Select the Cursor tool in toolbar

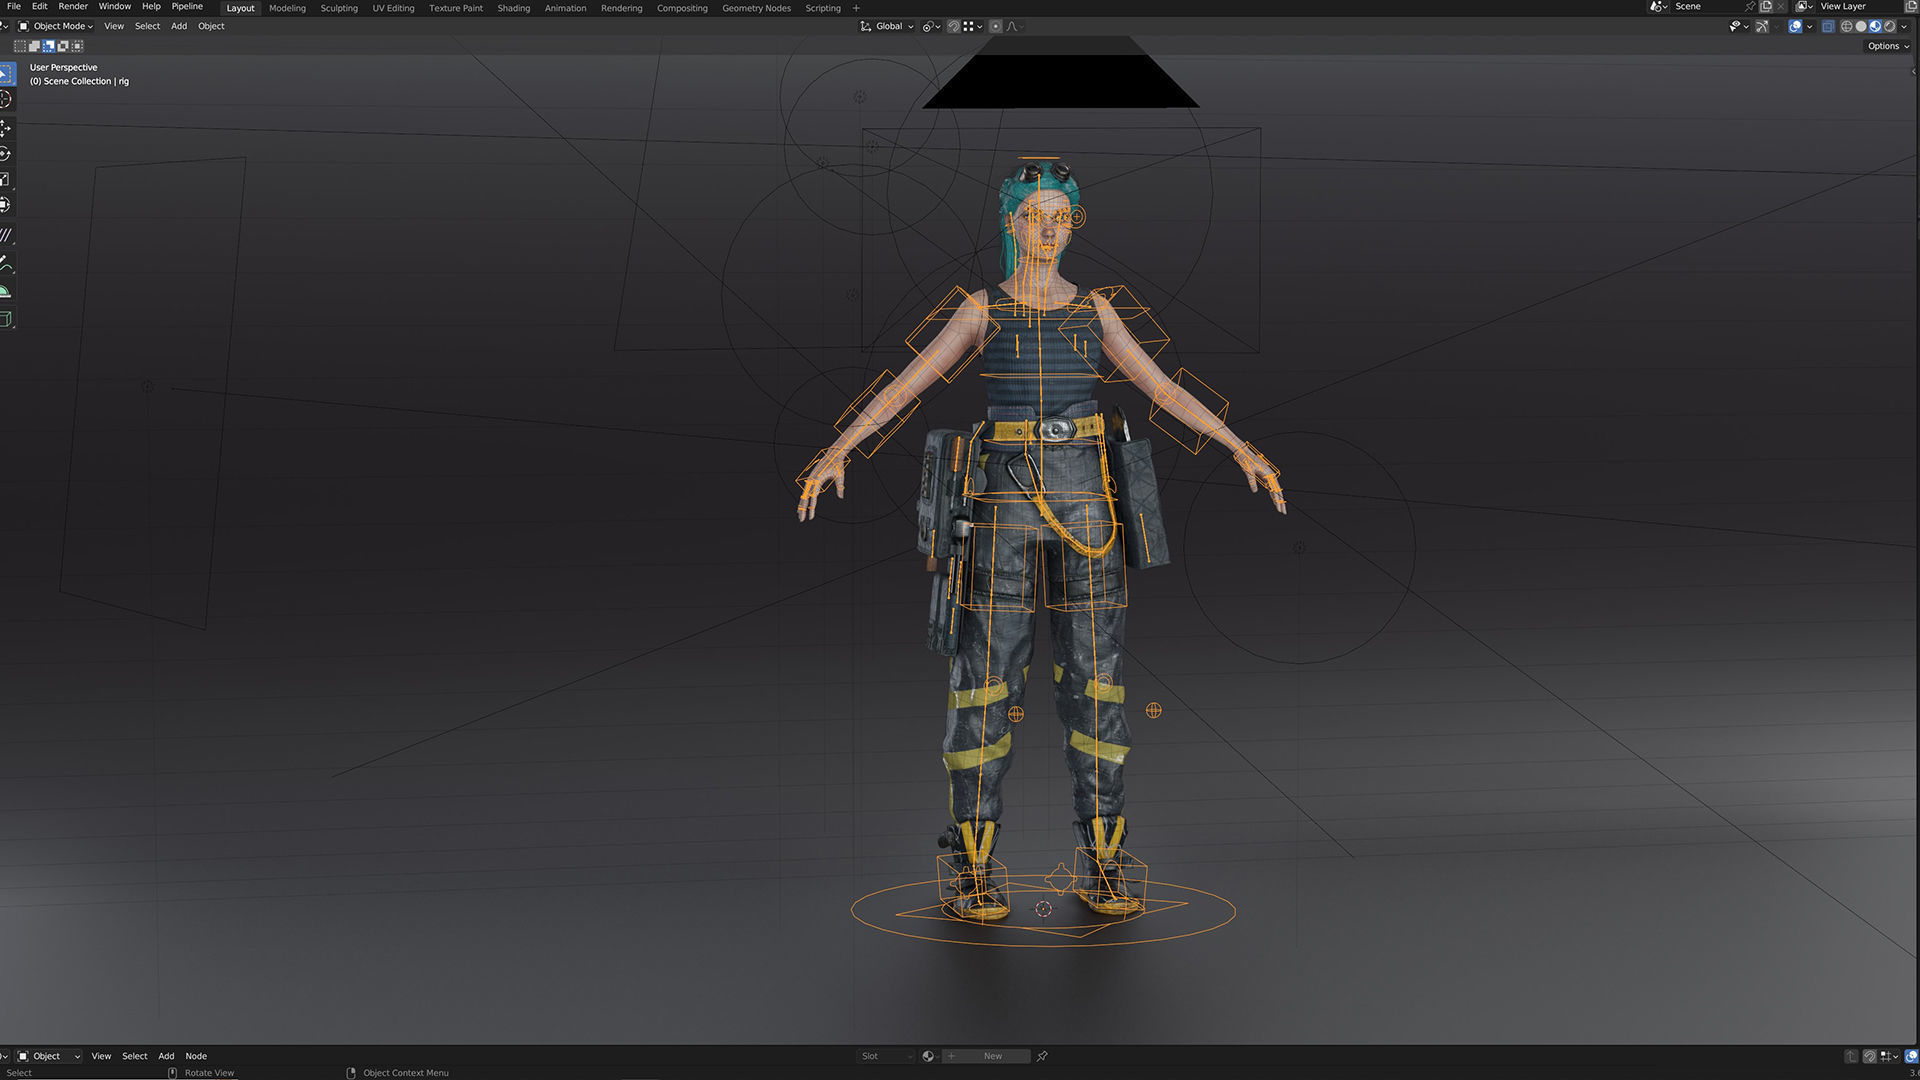5,99
